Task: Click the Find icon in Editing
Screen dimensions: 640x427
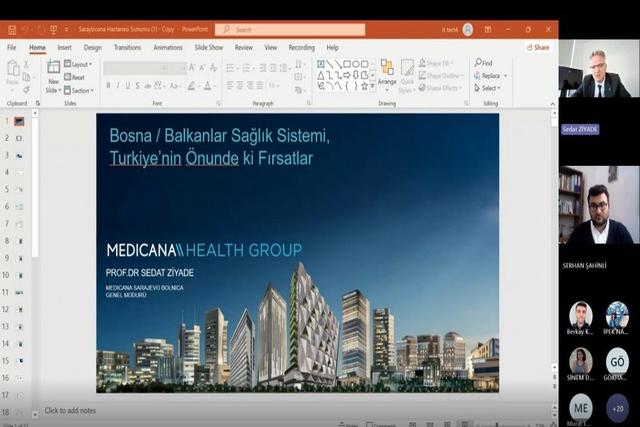Action: 483,63
